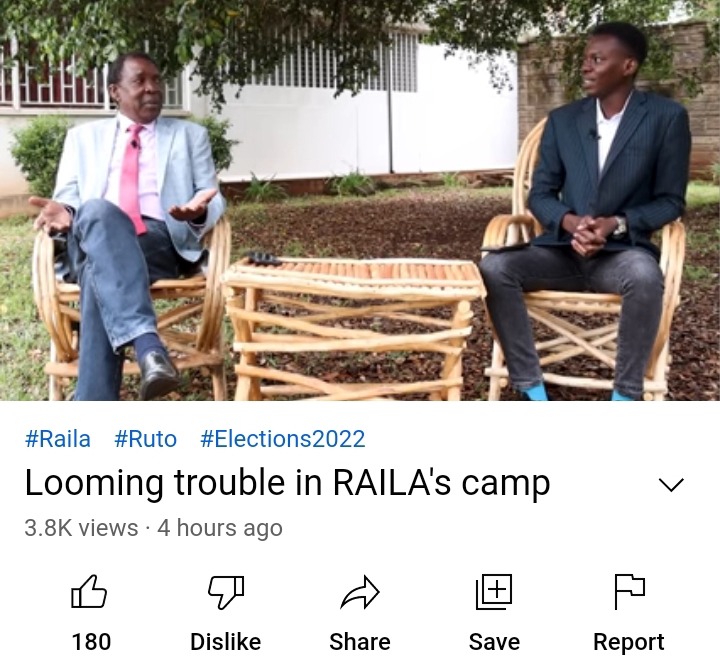Tap the video on the man in pink tie
720x666 pixels.
[133, 225]
